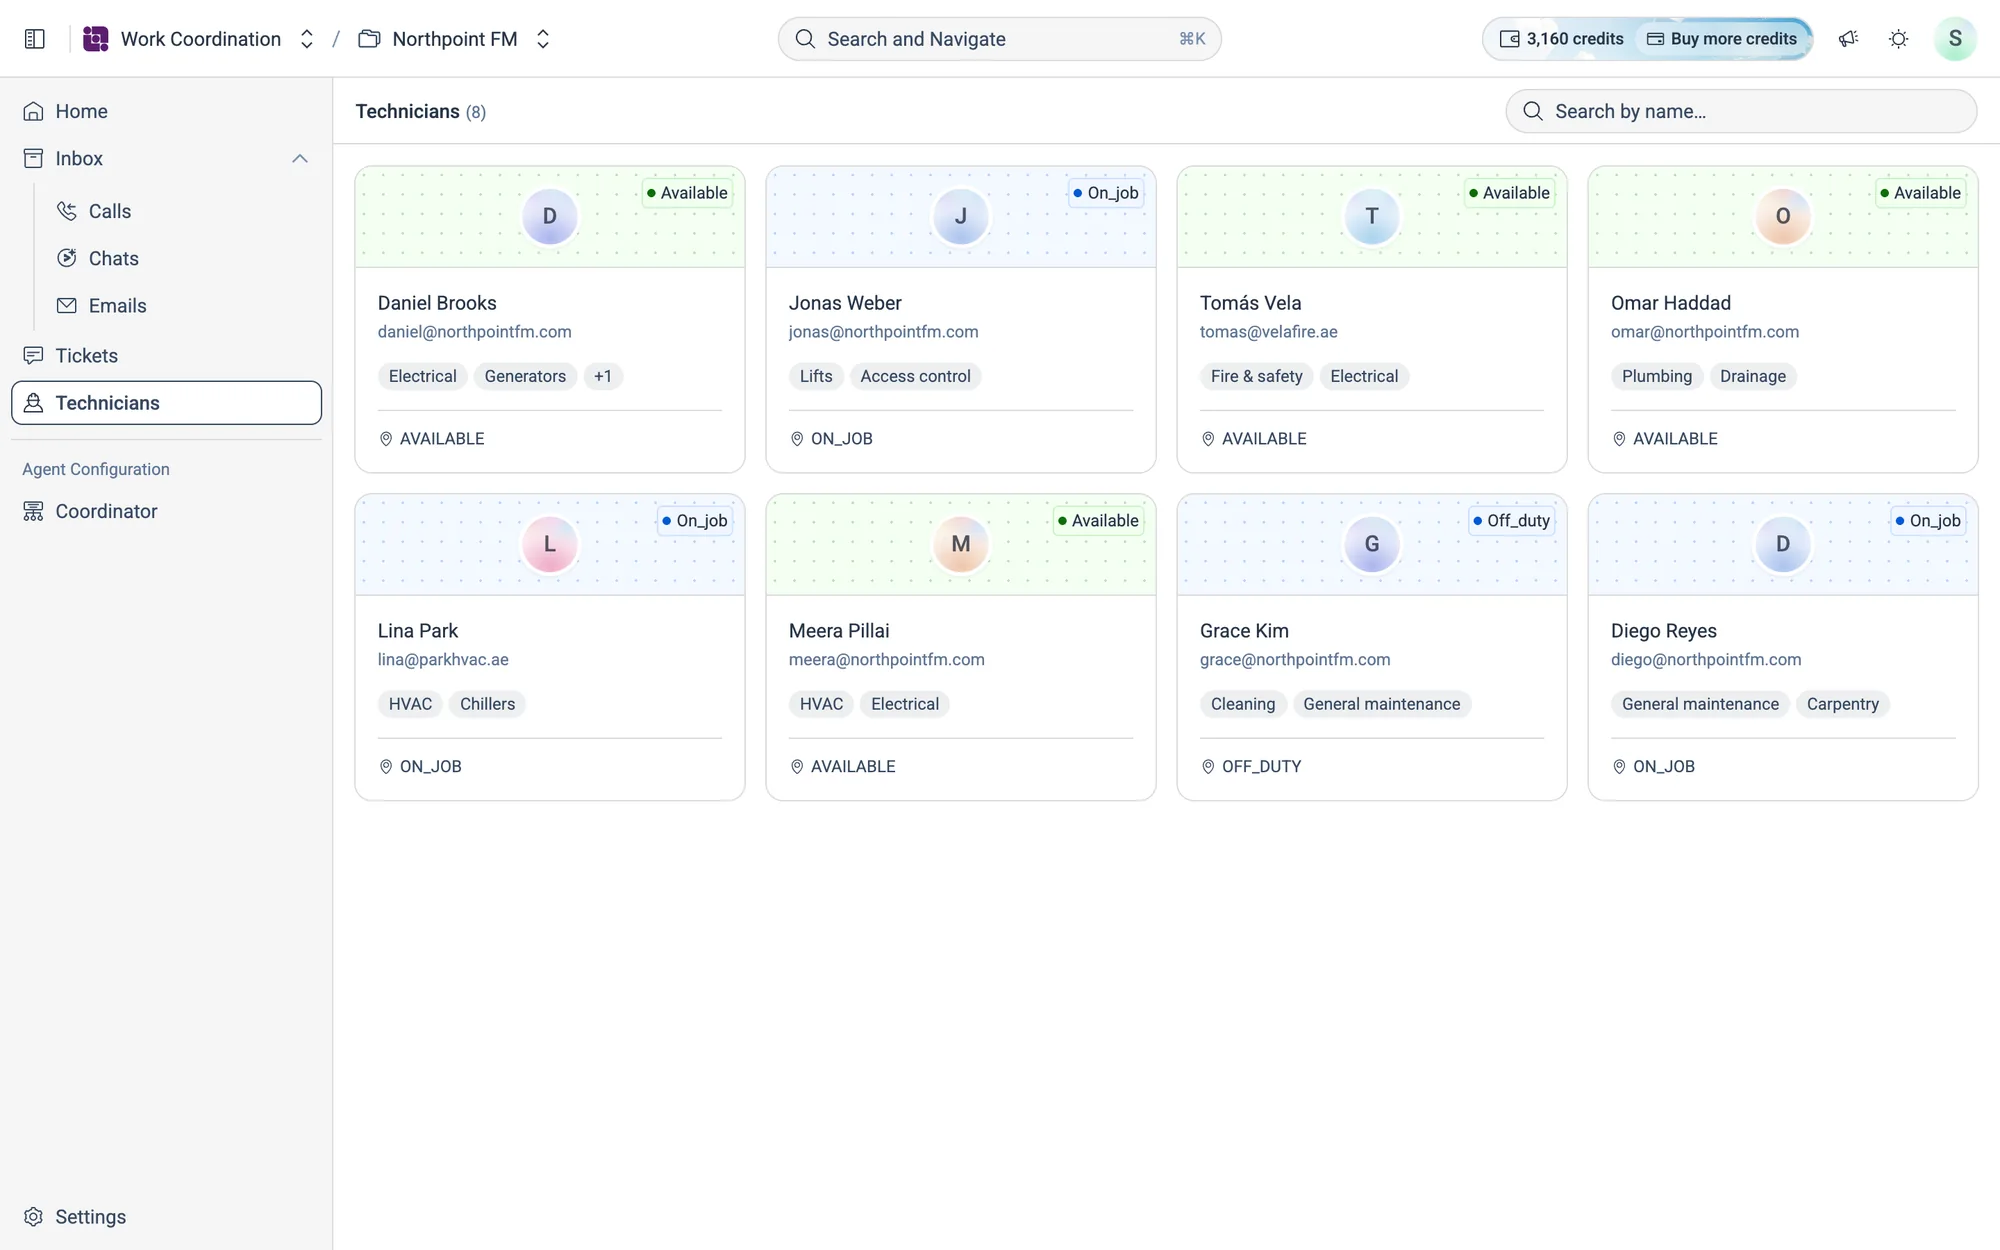Screen dimensions: 2000x1250
Task: Click Tomás Vela's avatar T
Action: 1371,216
